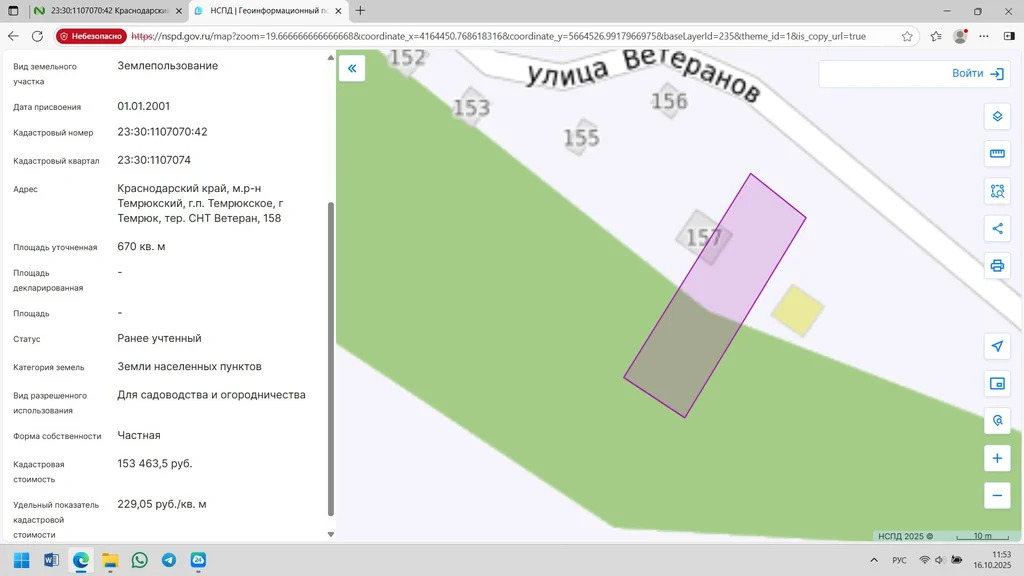Click the share map icon

click(x=996, y=228)
